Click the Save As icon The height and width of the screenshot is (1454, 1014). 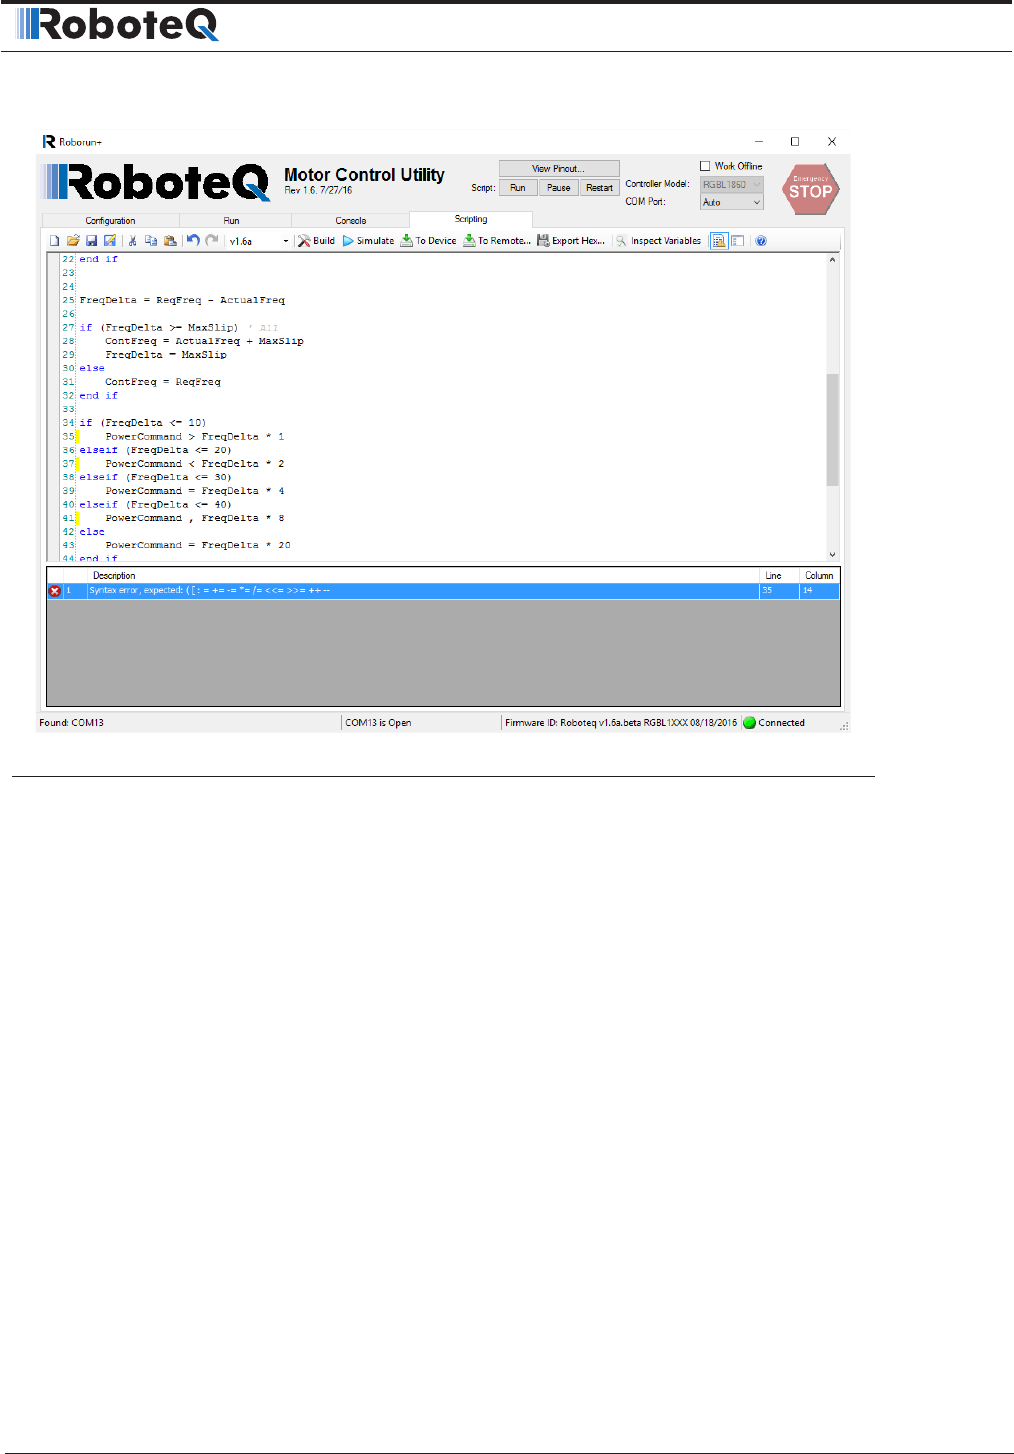[x=110, y=241]
